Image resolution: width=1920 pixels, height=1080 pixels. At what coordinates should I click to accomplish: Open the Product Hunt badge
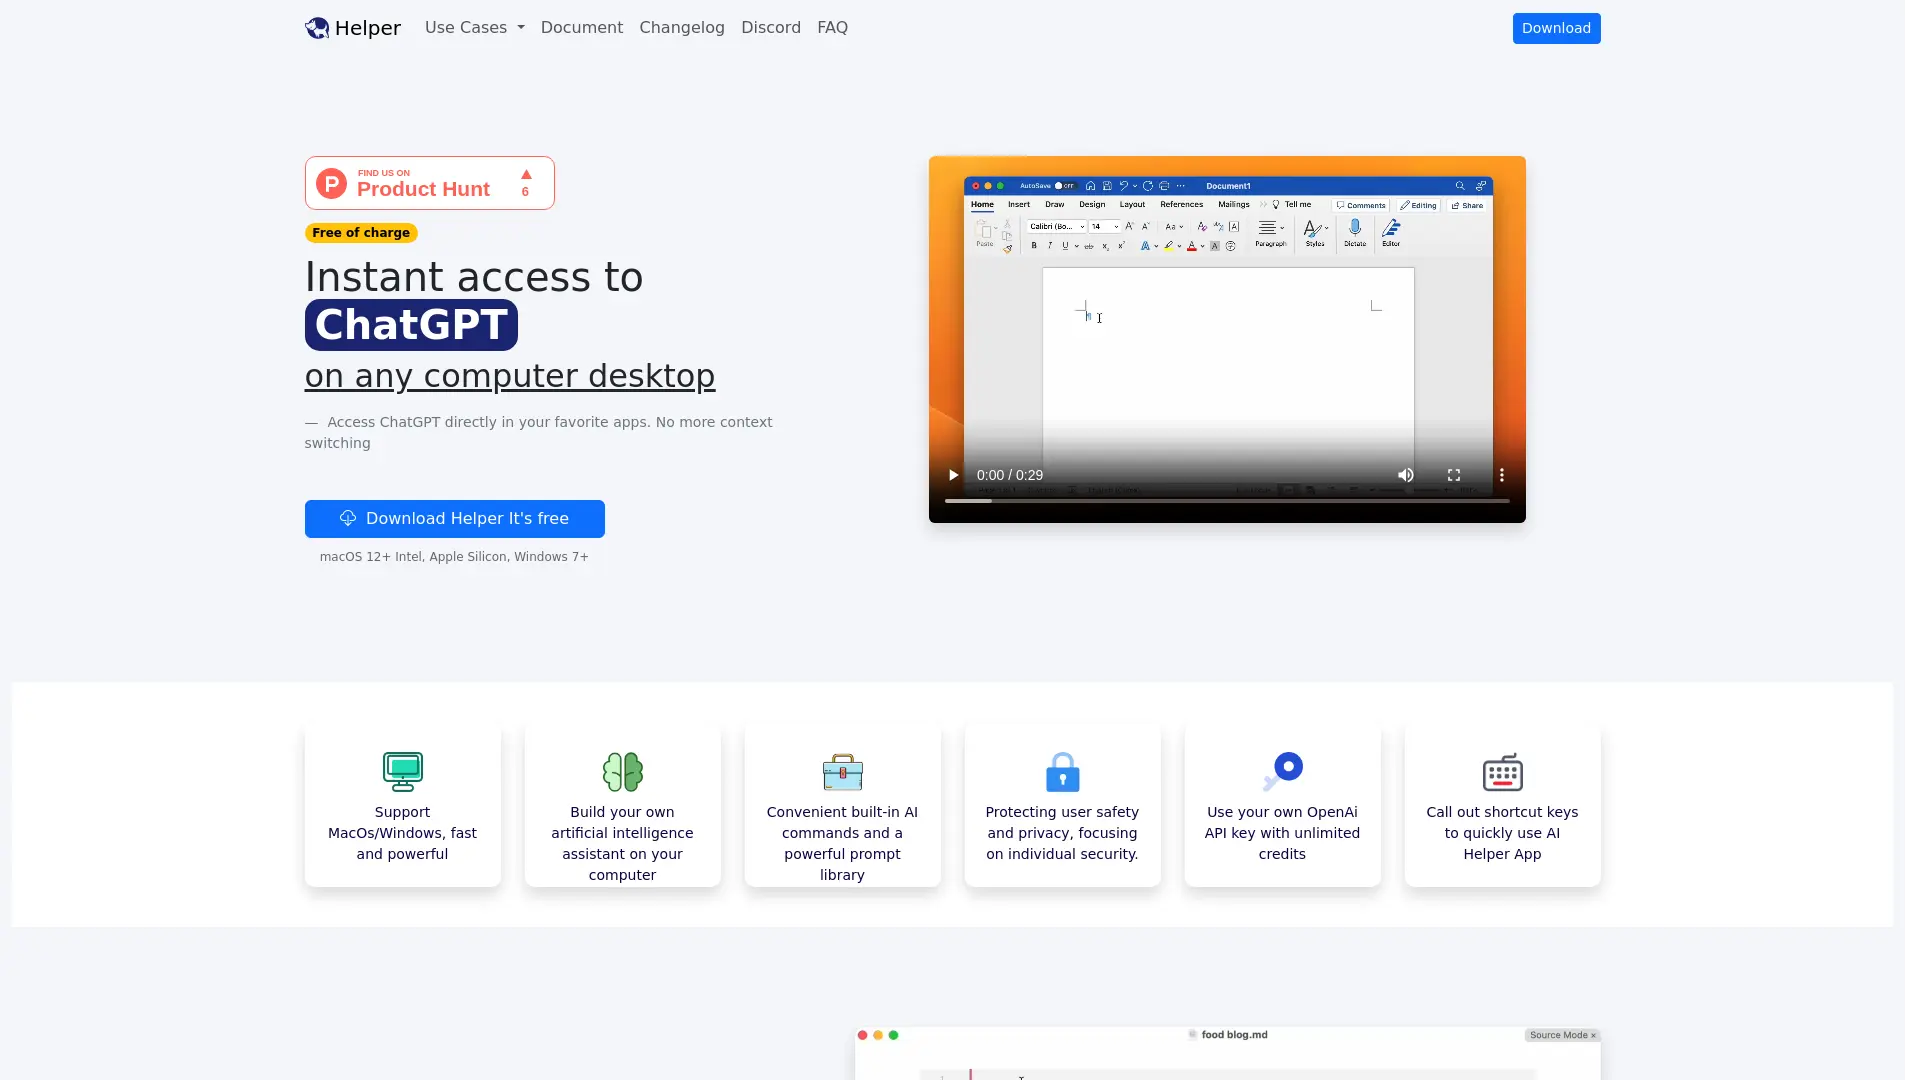pos(430,183)
